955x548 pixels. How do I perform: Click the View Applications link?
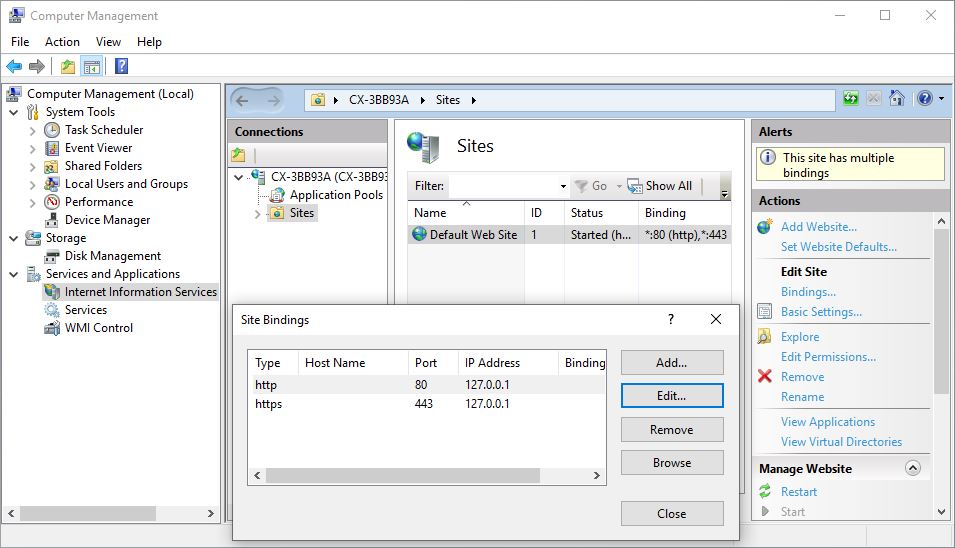coord(828,421)
